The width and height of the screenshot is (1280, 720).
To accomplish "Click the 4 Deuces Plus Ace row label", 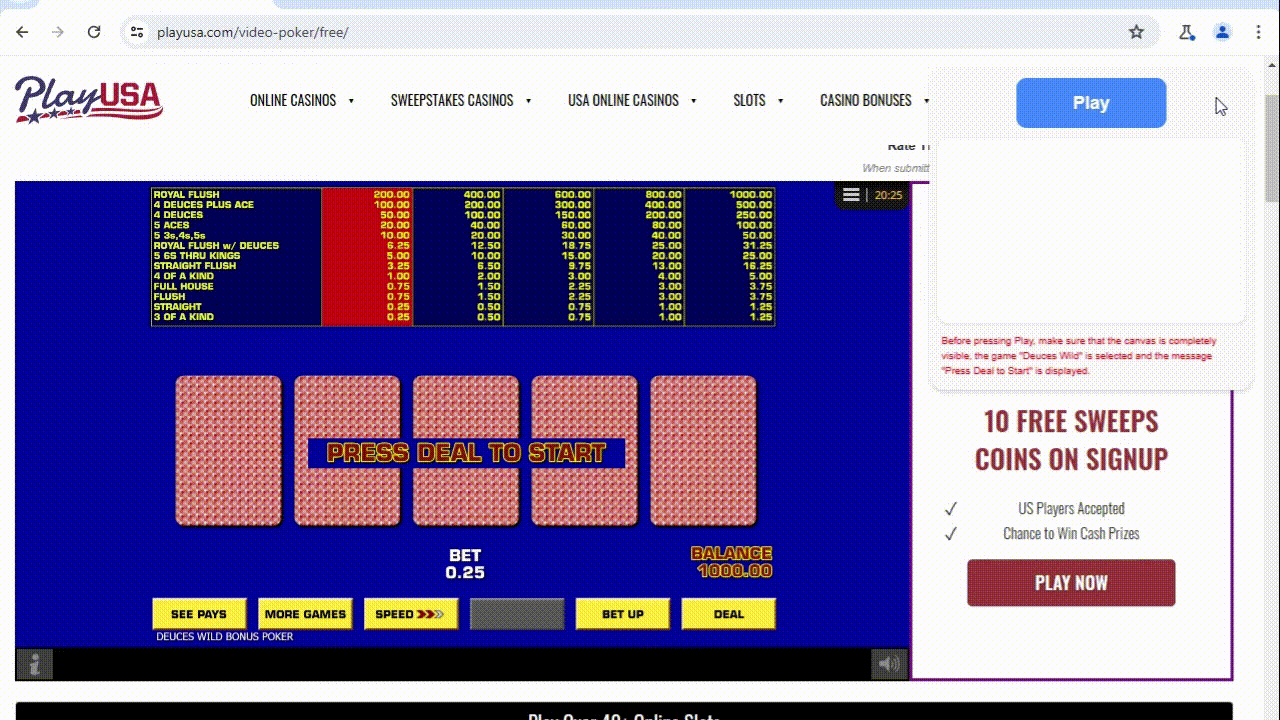I will [x=204, y=204].
